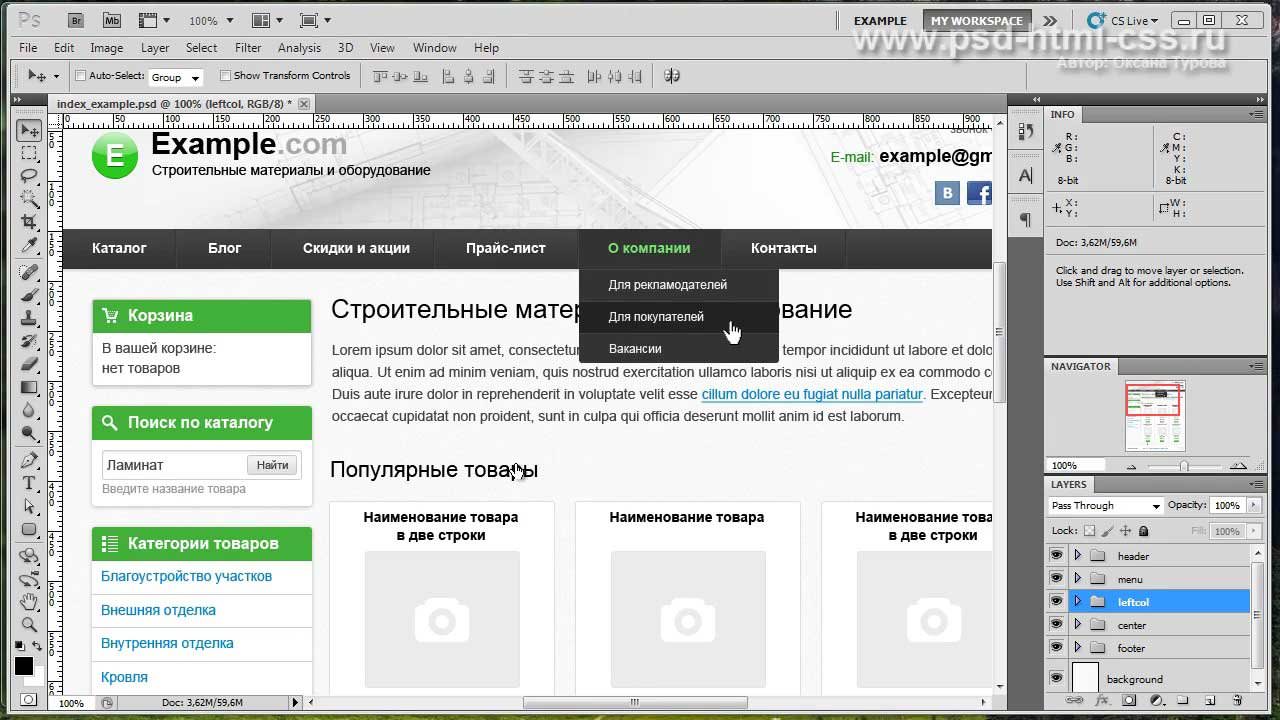Expand the menu layer group
This screenshot has width=1280, height=720.
(x=1077, y=578)
